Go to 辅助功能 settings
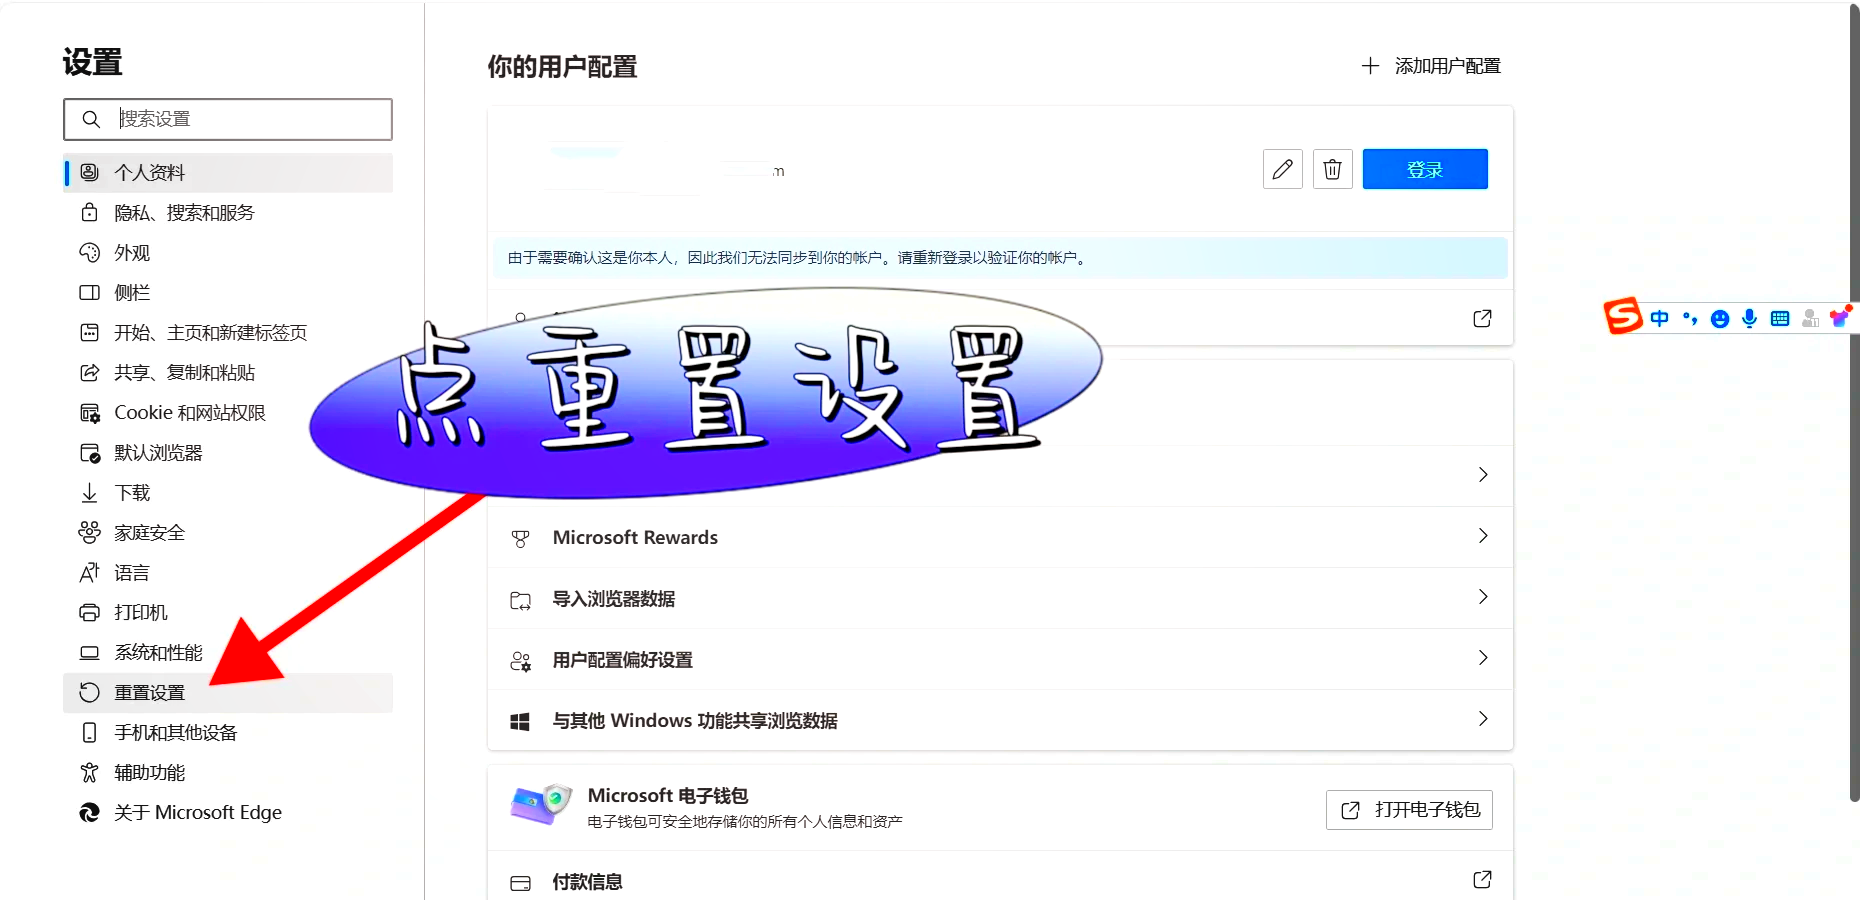The image size is (1860, 900). pyautogui.click(x=228, y=772)
